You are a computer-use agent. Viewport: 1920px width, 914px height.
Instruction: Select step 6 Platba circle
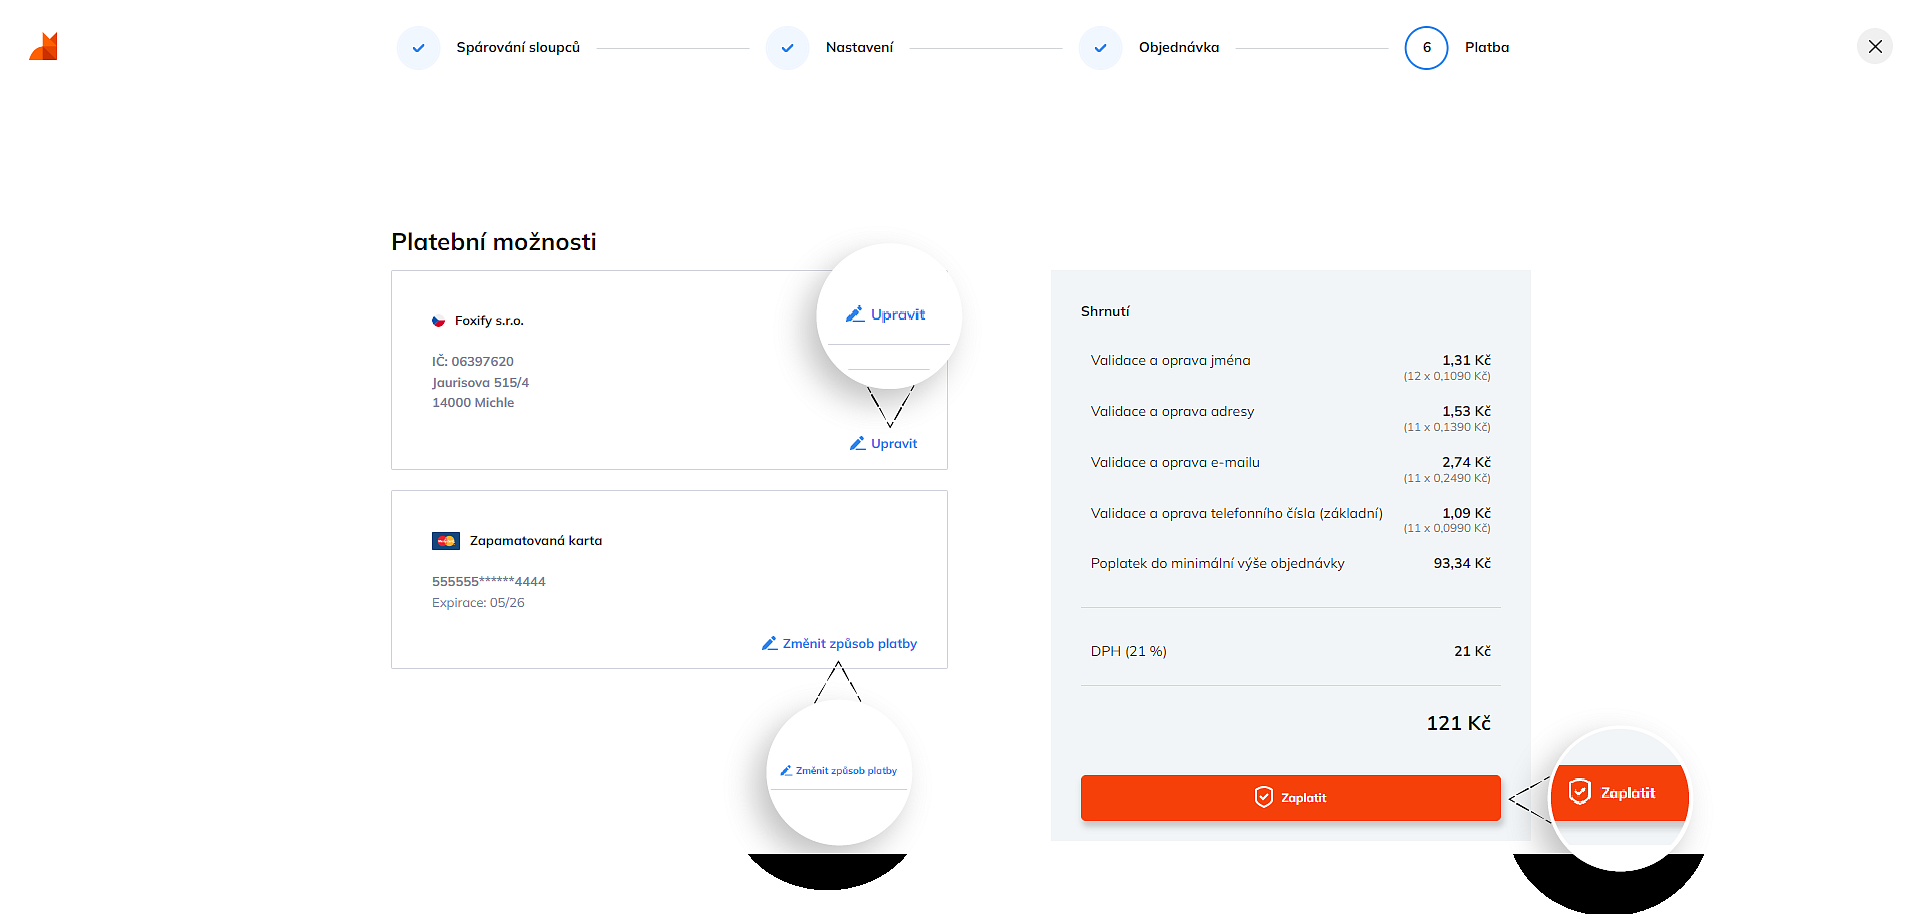point(1426,48)
